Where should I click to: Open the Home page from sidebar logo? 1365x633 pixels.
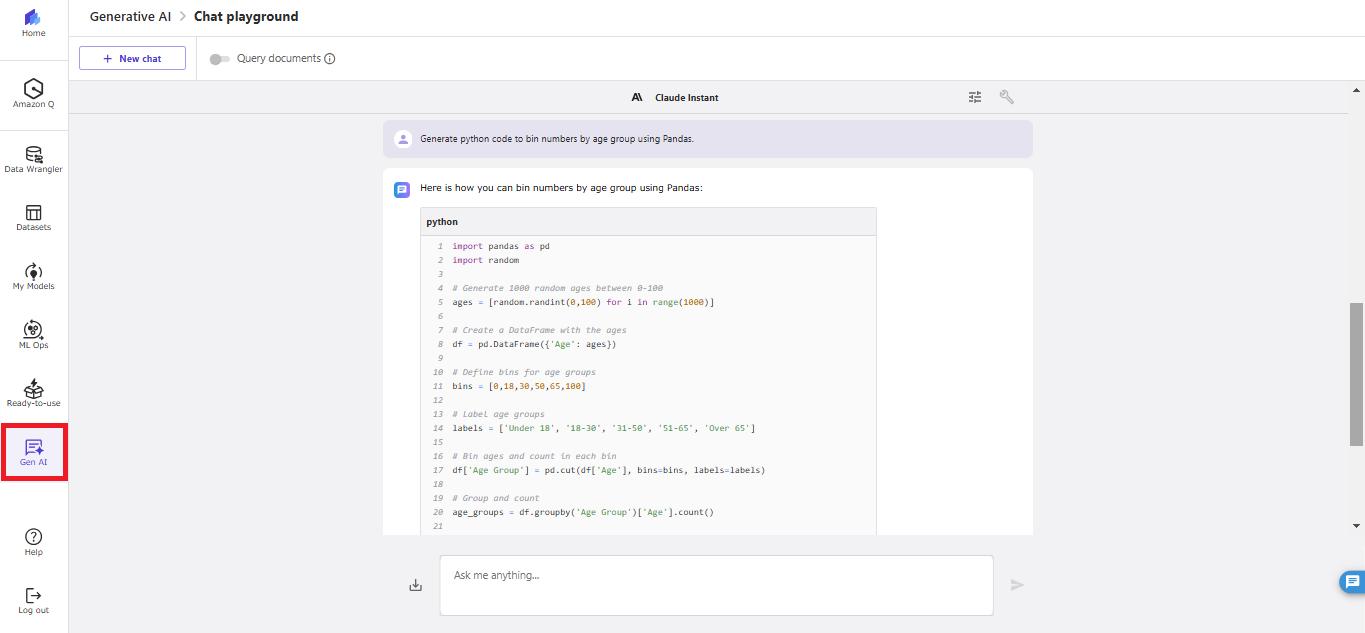(x=34, y=23)
